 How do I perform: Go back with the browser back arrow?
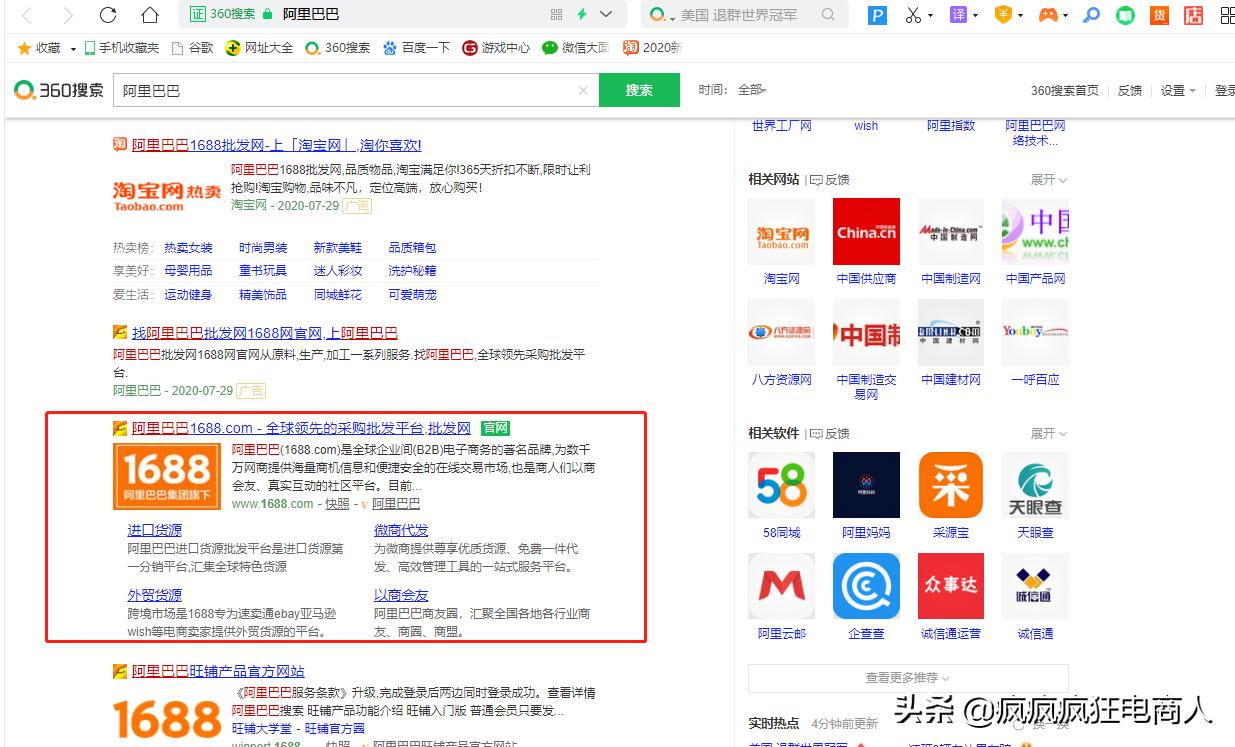(x=27, y=15)
